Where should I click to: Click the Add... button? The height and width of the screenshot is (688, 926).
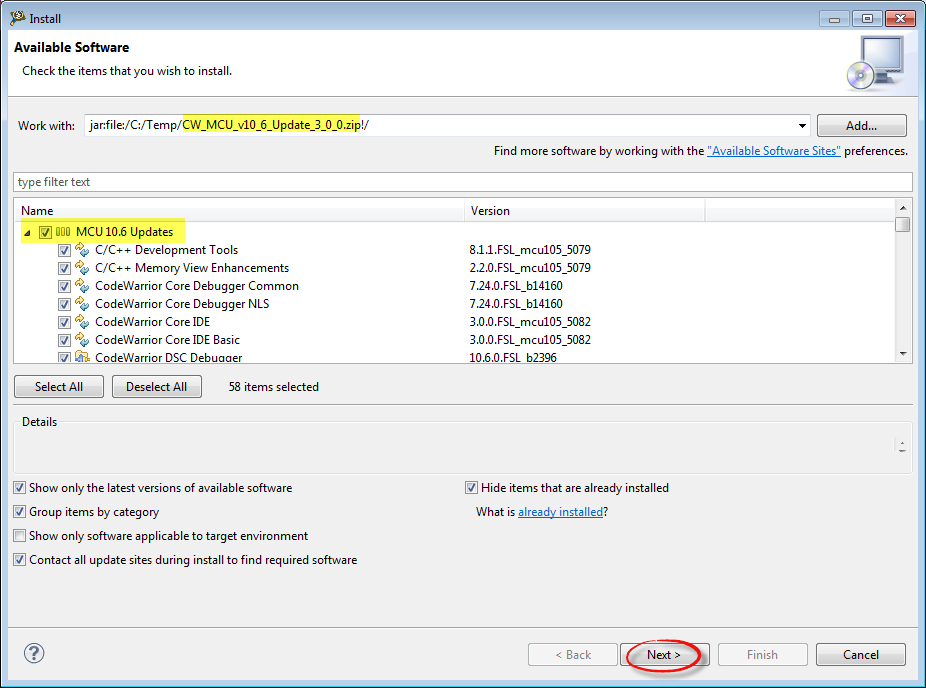pos(862,125)
